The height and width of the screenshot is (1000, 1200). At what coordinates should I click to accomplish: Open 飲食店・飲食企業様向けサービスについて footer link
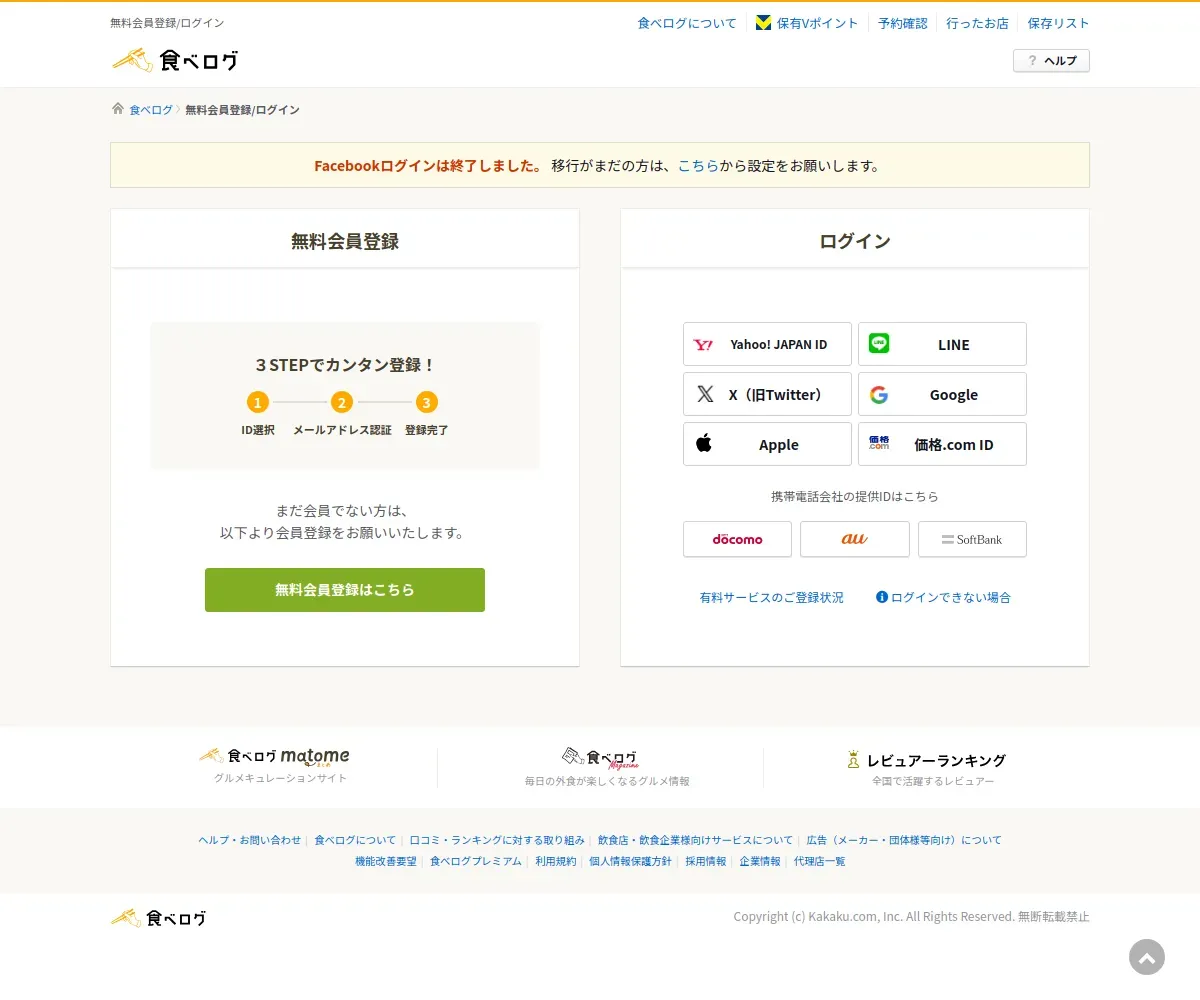(x=696, y=840)
